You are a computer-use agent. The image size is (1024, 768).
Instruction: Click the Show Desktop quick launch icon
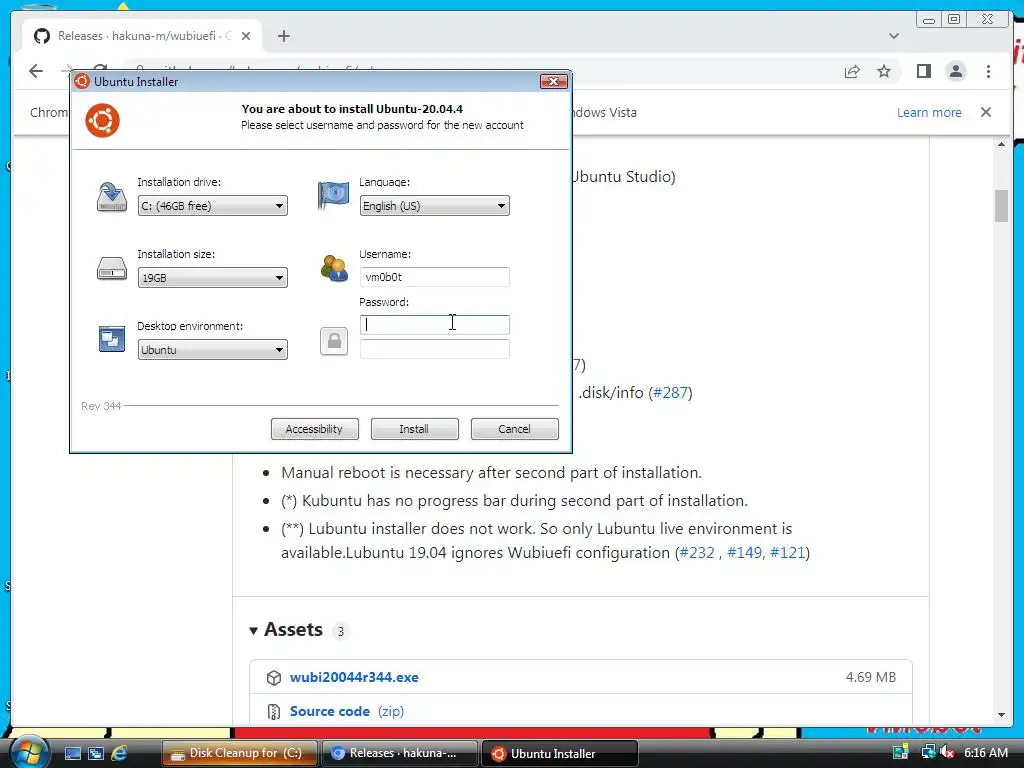pos(72,753)
